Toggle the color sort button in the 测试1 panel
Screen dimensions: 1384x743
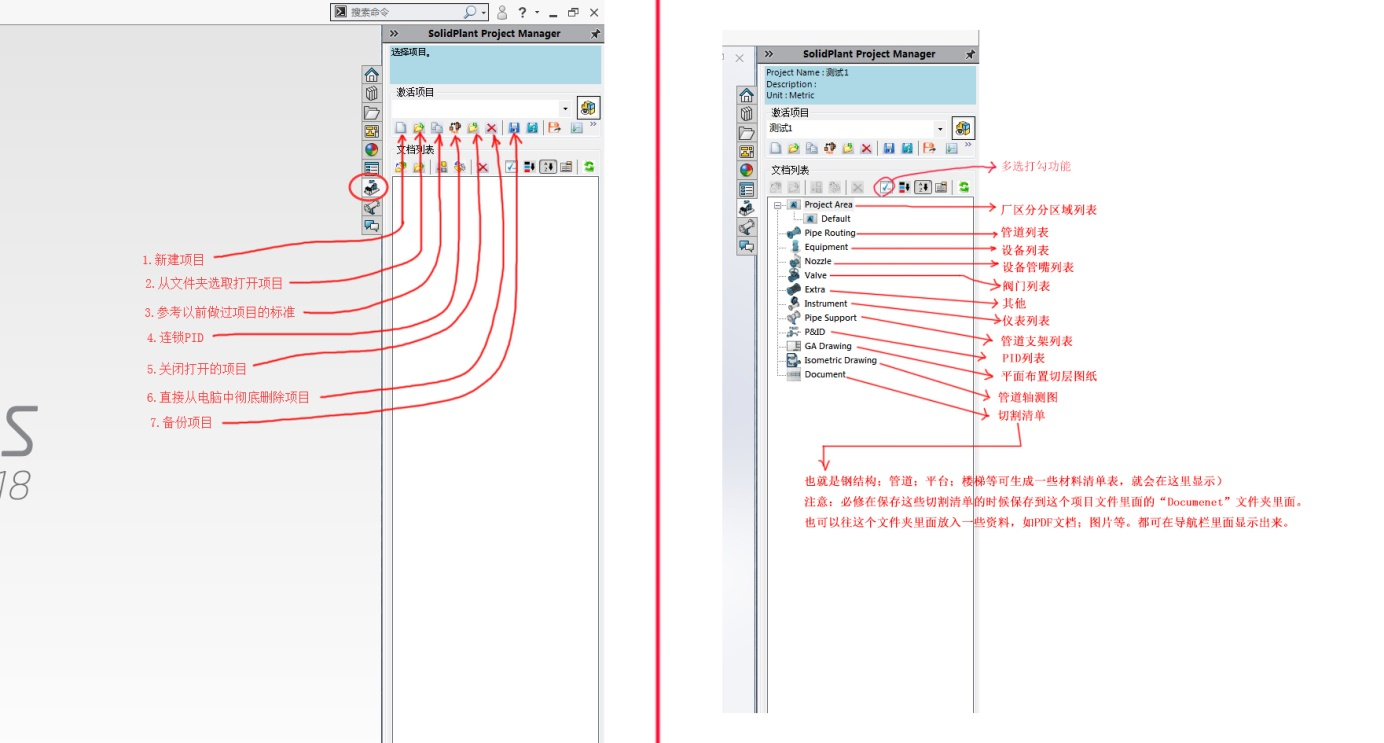[904, 187]
